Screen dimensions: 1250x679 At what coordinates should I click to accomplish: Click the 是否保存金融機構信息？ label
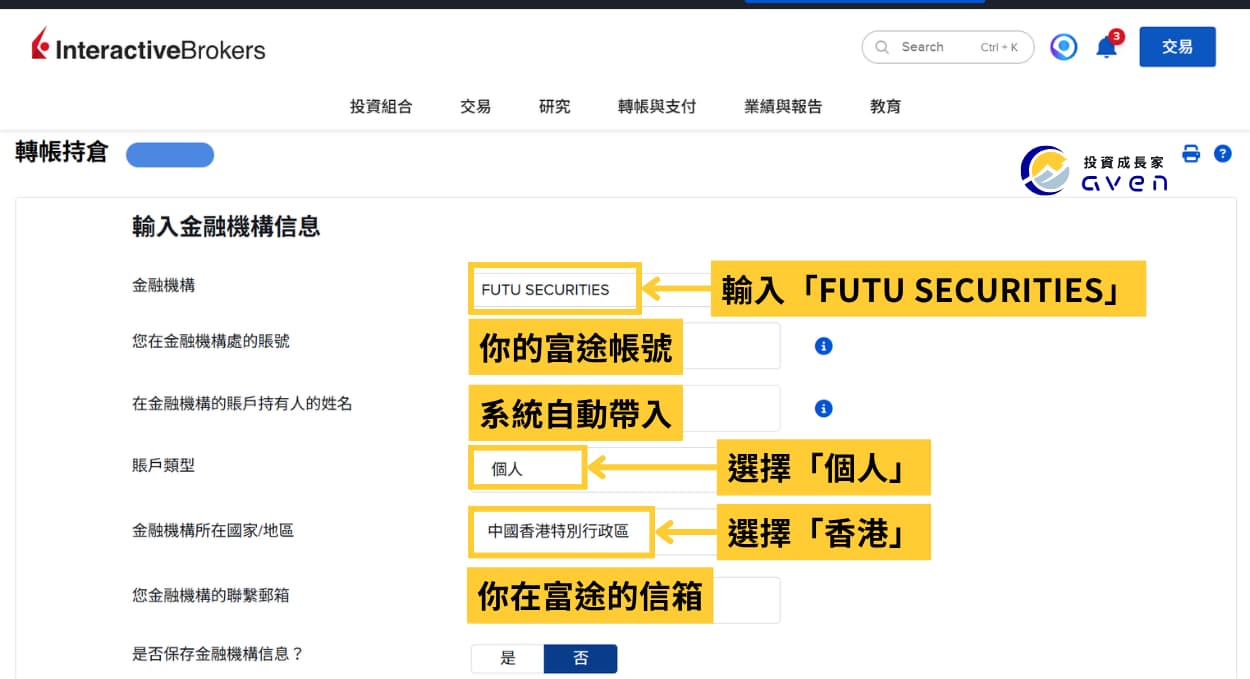[x=218, y=654]
